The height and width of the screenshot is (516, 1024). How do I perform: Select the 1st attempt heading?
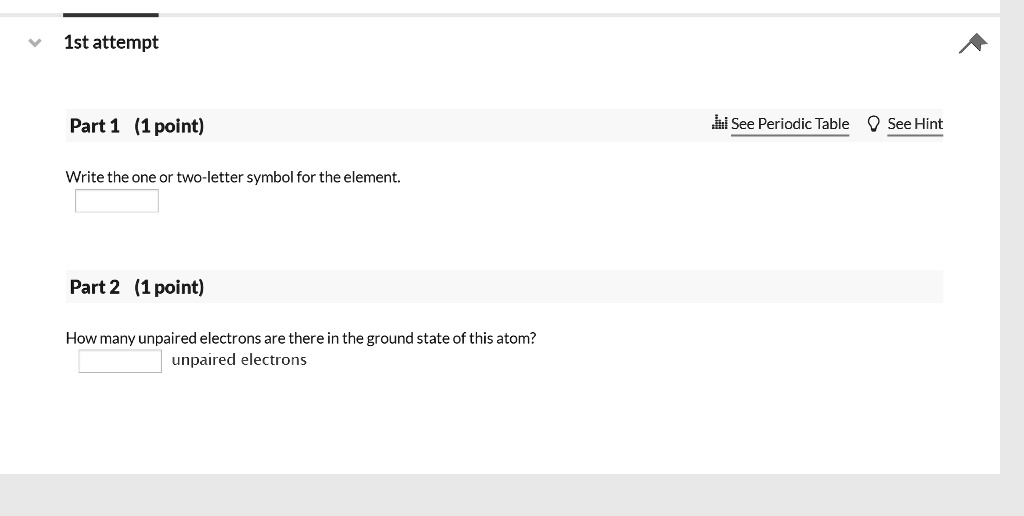point(111,42)
